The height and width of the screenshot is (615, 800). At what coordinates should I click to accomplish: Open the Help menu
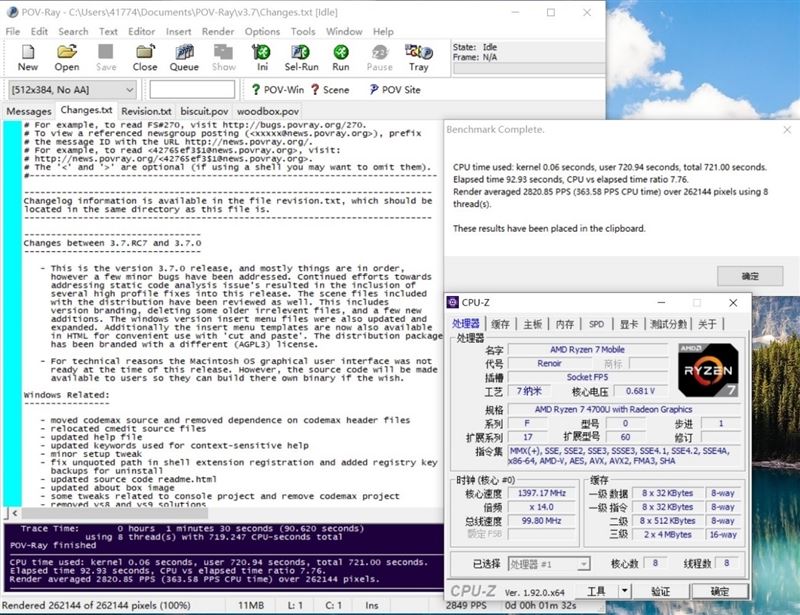coord(383,32)
